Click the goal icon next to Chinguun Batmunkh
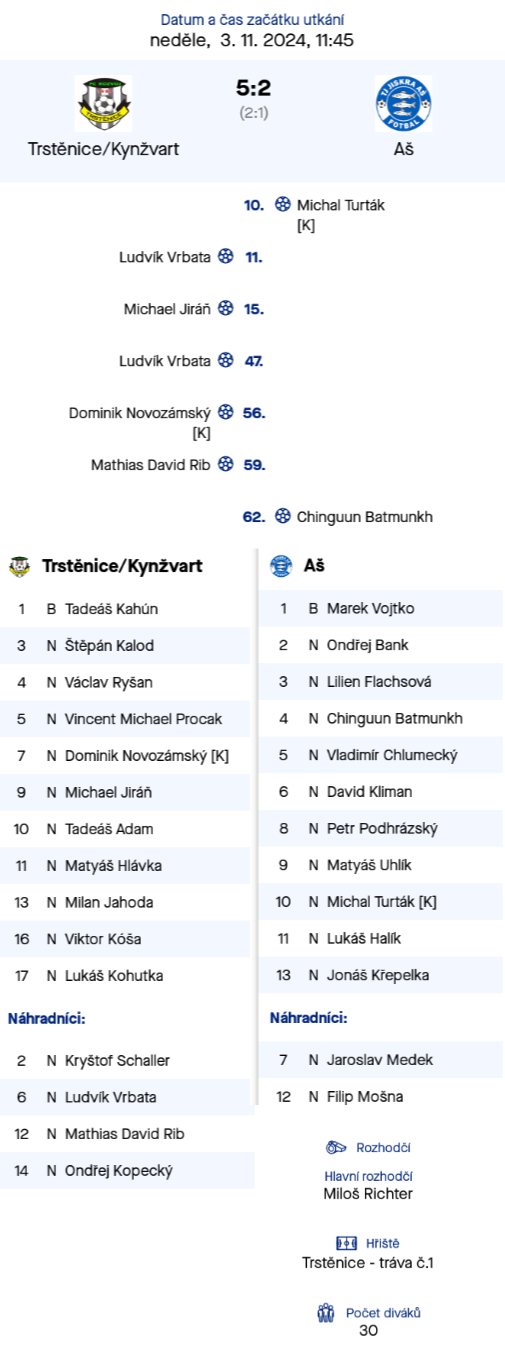The width and height of the screenshot is (505, 1348). pos(282,517)
